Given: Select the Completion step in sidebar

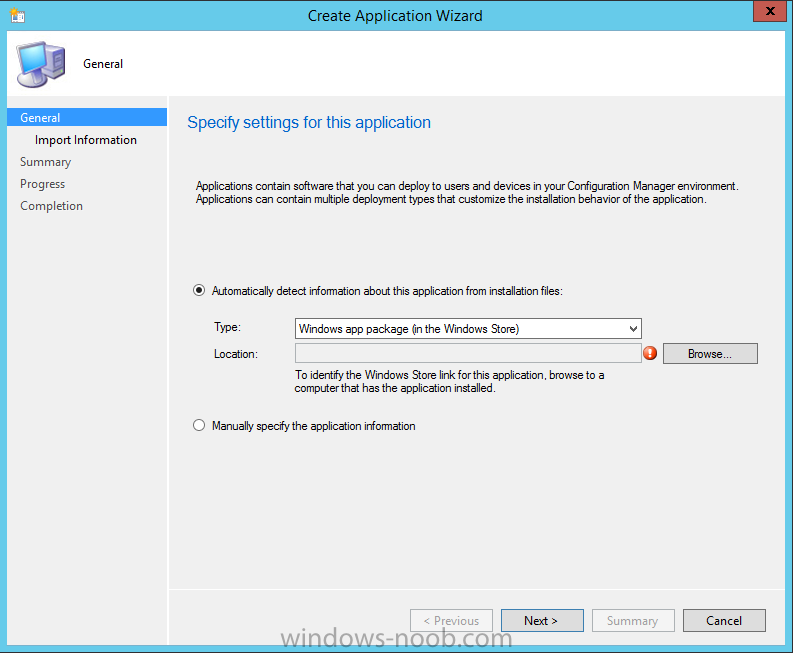Looking at the screenshot, I should [52, 206].
